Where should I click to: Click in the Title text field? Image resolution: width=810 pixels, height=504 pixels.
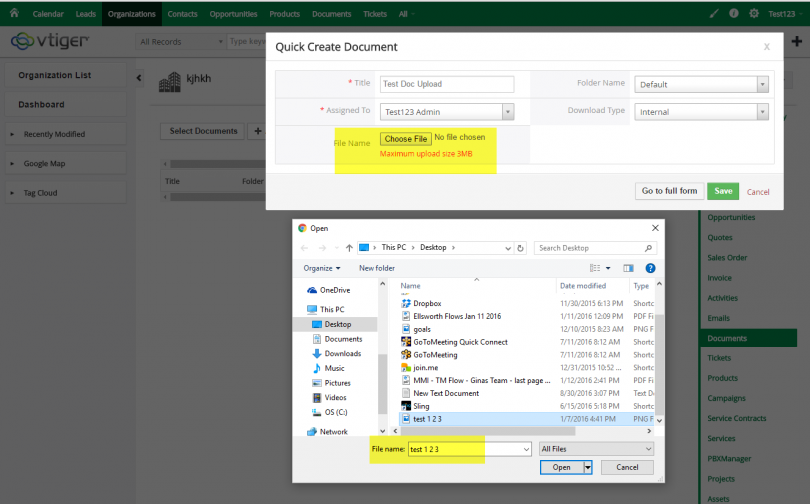click(x=446, y=85)
